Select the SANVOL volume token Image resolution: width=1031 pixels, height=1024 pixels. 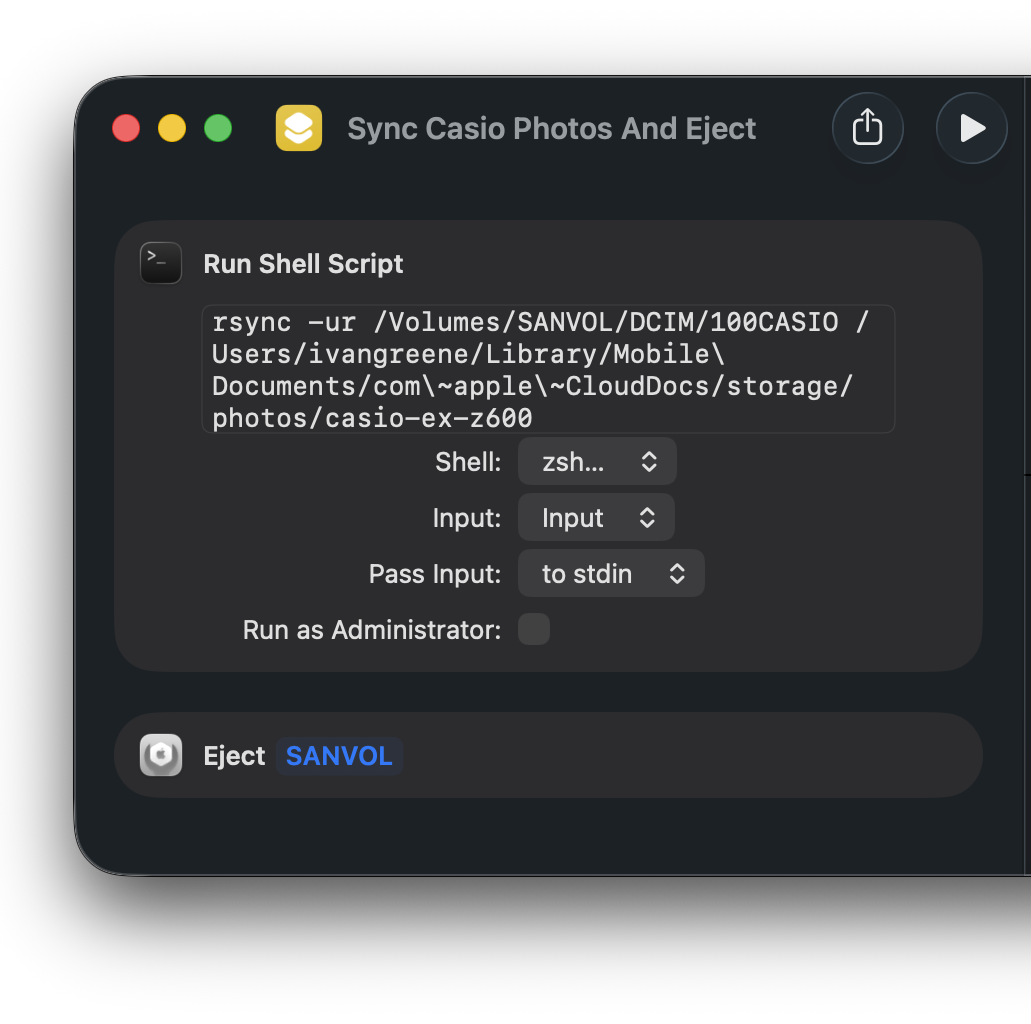coord(339,756)
